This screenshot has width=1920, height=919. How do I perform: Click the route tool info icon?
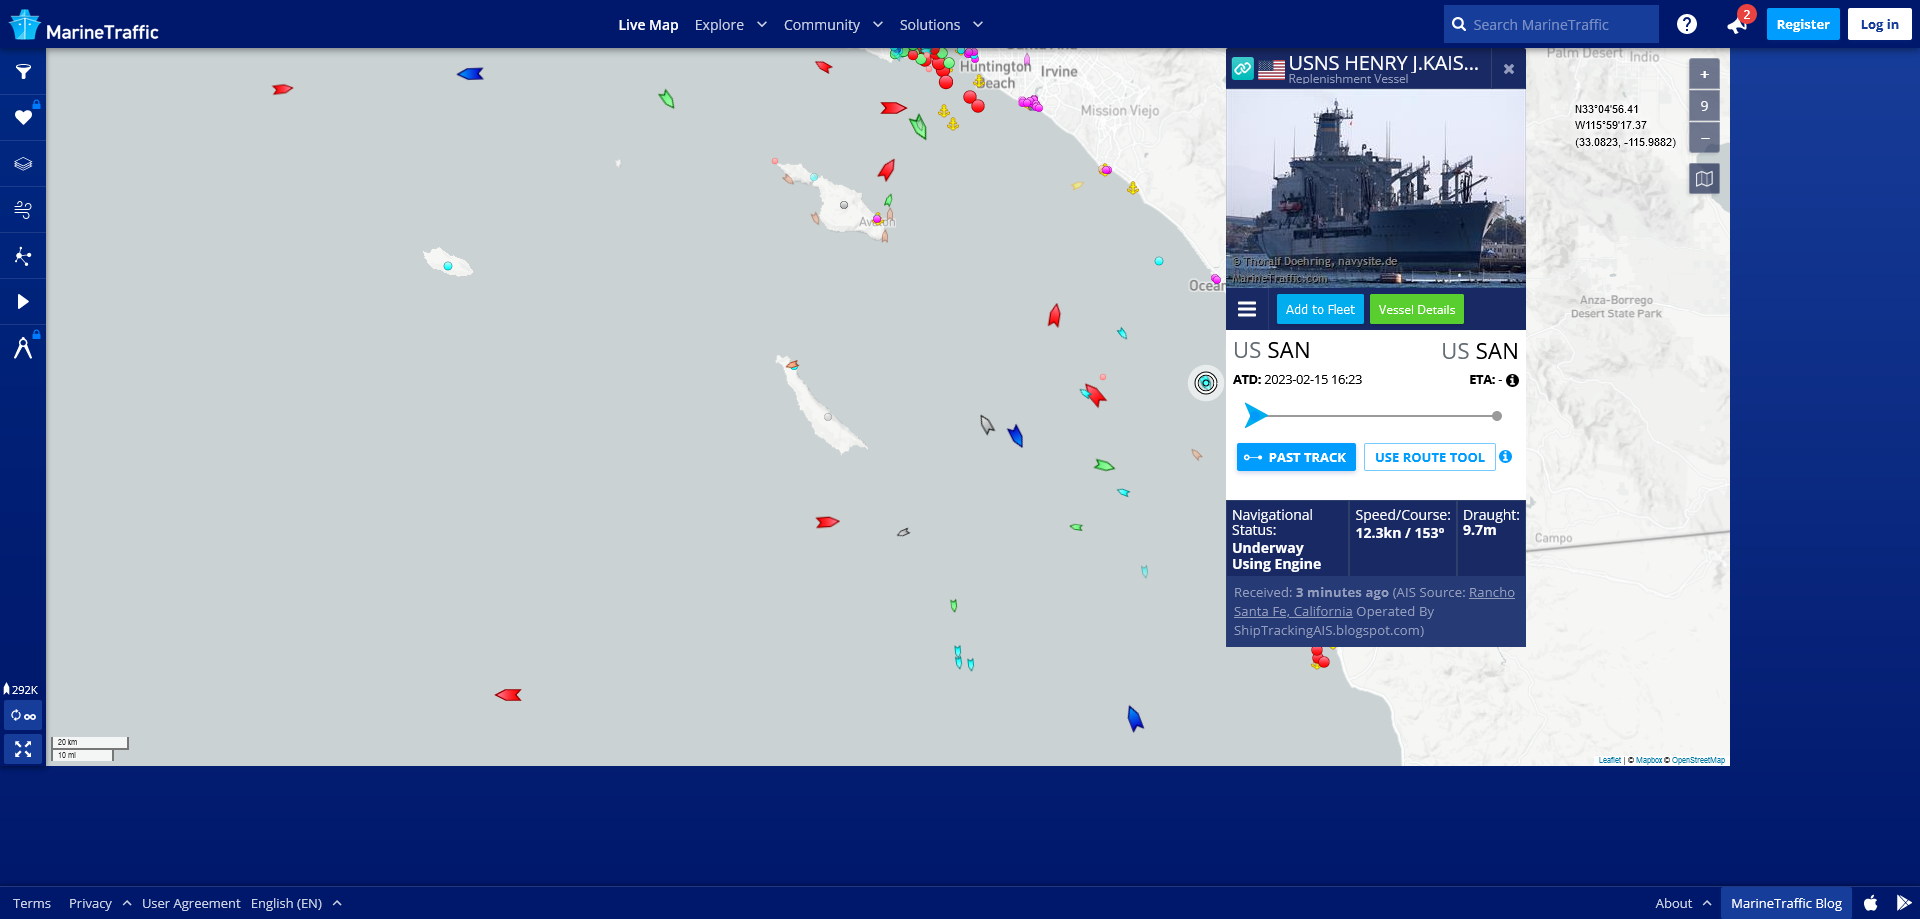1505,457
